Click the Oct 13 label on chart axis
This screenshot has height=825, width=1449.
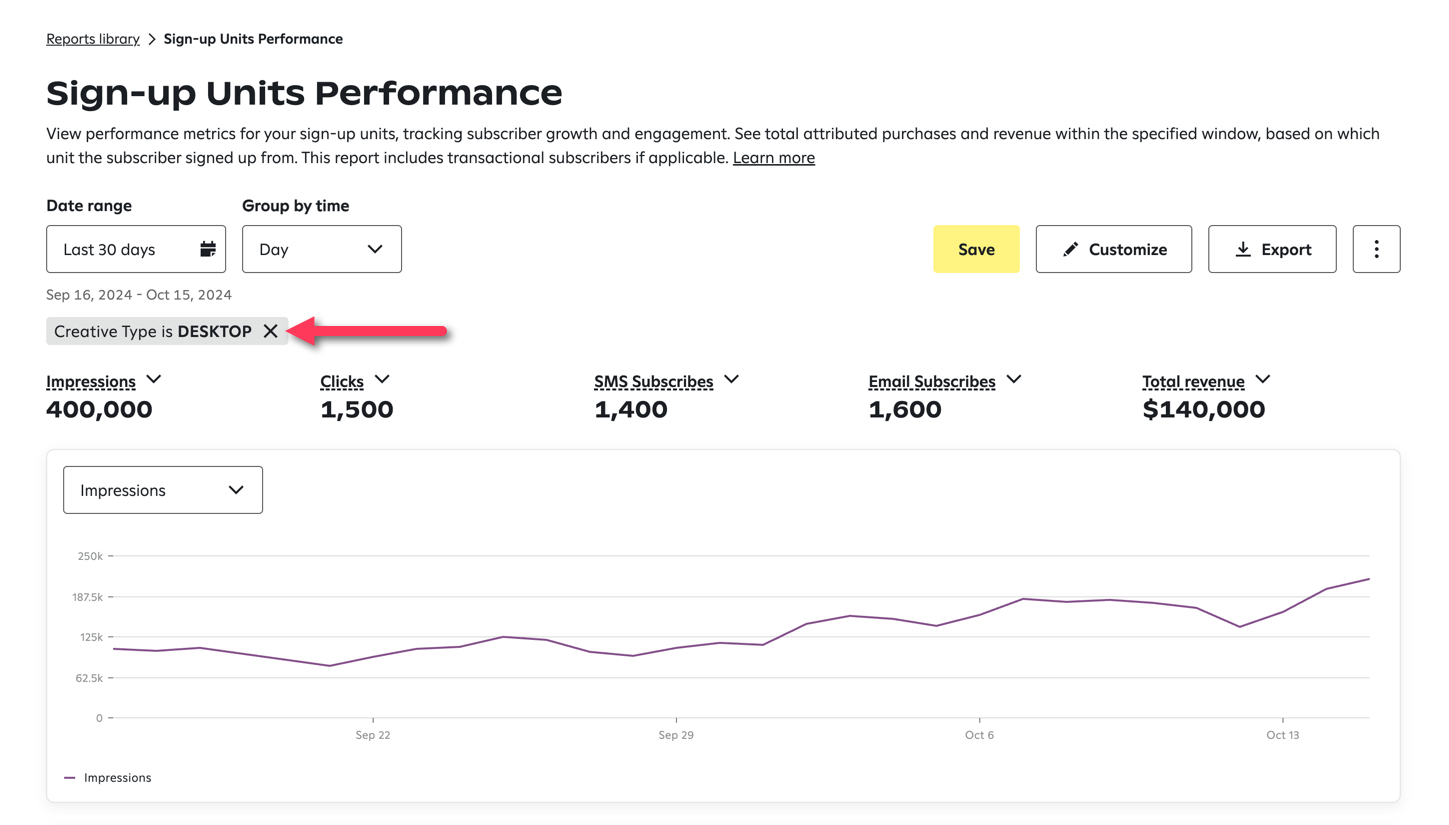(x=1282, y=735)
